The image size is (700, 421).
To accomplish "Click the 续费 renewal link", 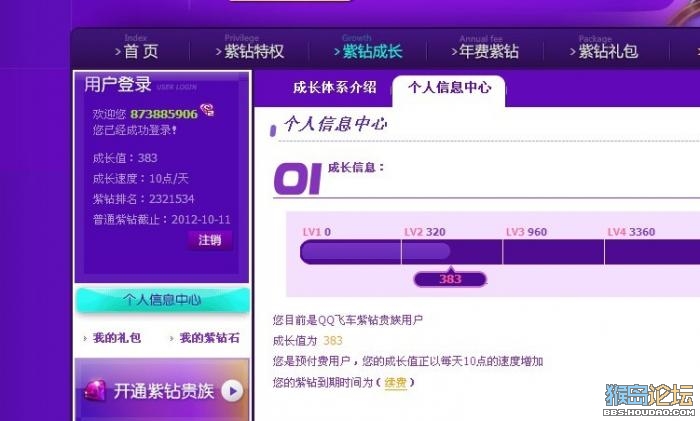I will 396,383.
